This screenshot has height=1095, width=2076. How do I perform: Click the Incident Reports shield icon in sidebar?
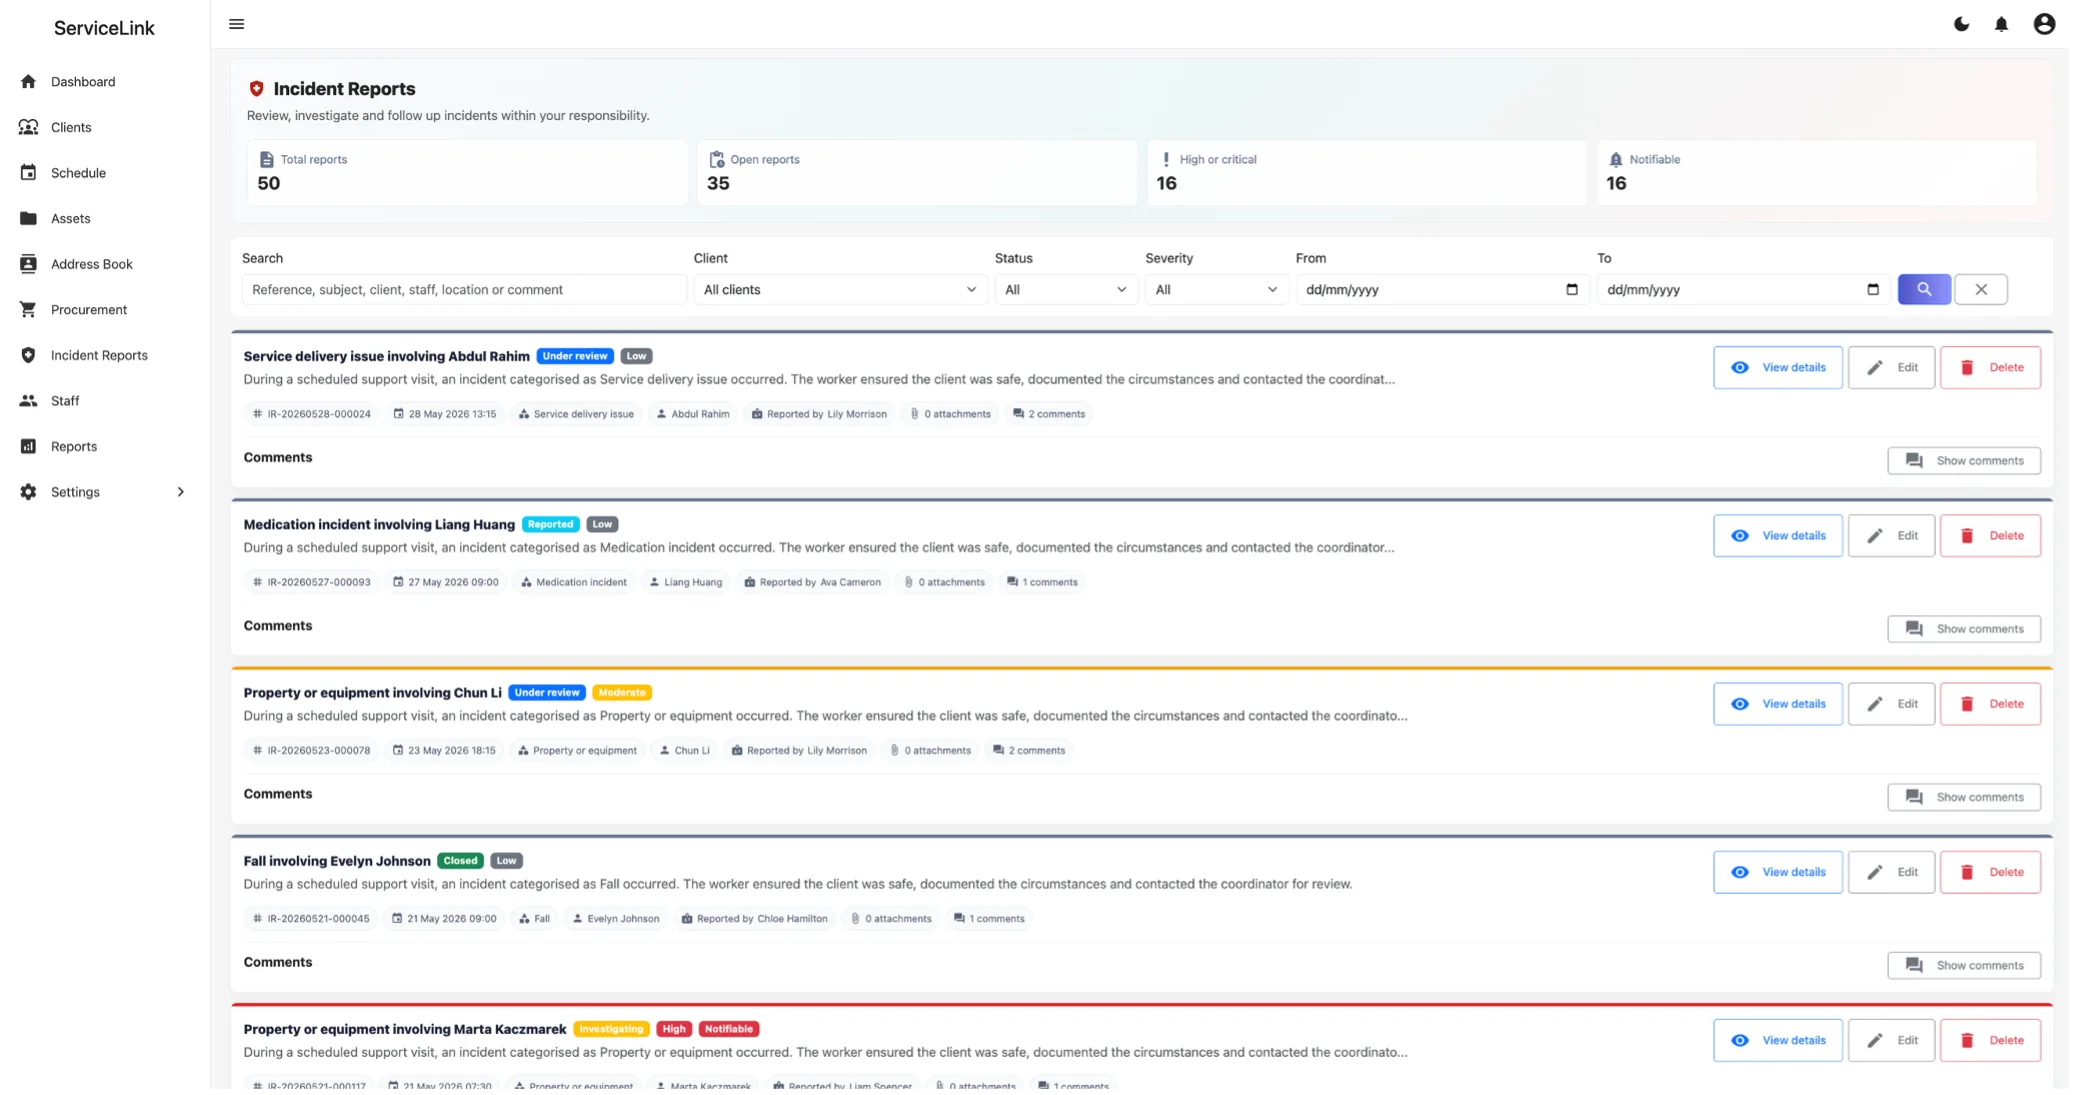tap(28, 355)
